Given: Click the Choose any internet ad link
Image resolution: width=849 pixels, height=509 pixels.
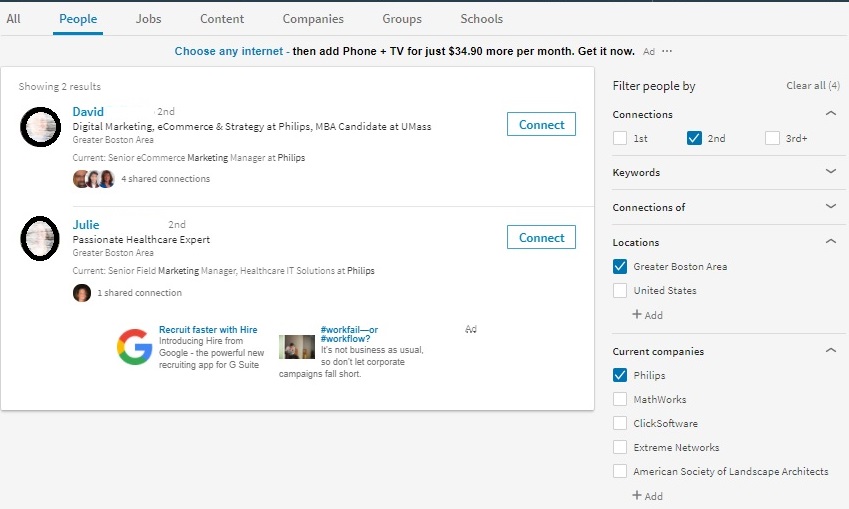Looking at the screenshot, I should [228, 51].
